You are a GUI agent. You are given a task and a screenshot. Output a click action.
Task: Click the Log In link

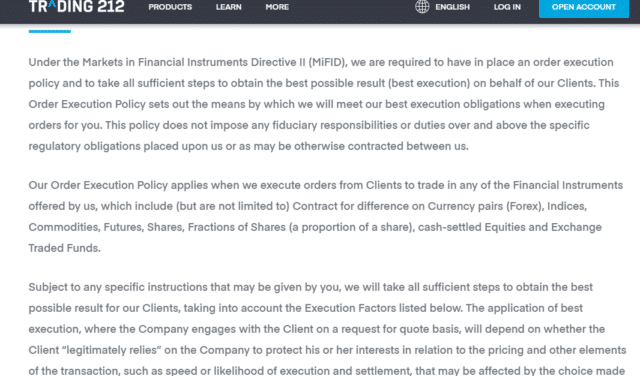click(x=507, y=7)
